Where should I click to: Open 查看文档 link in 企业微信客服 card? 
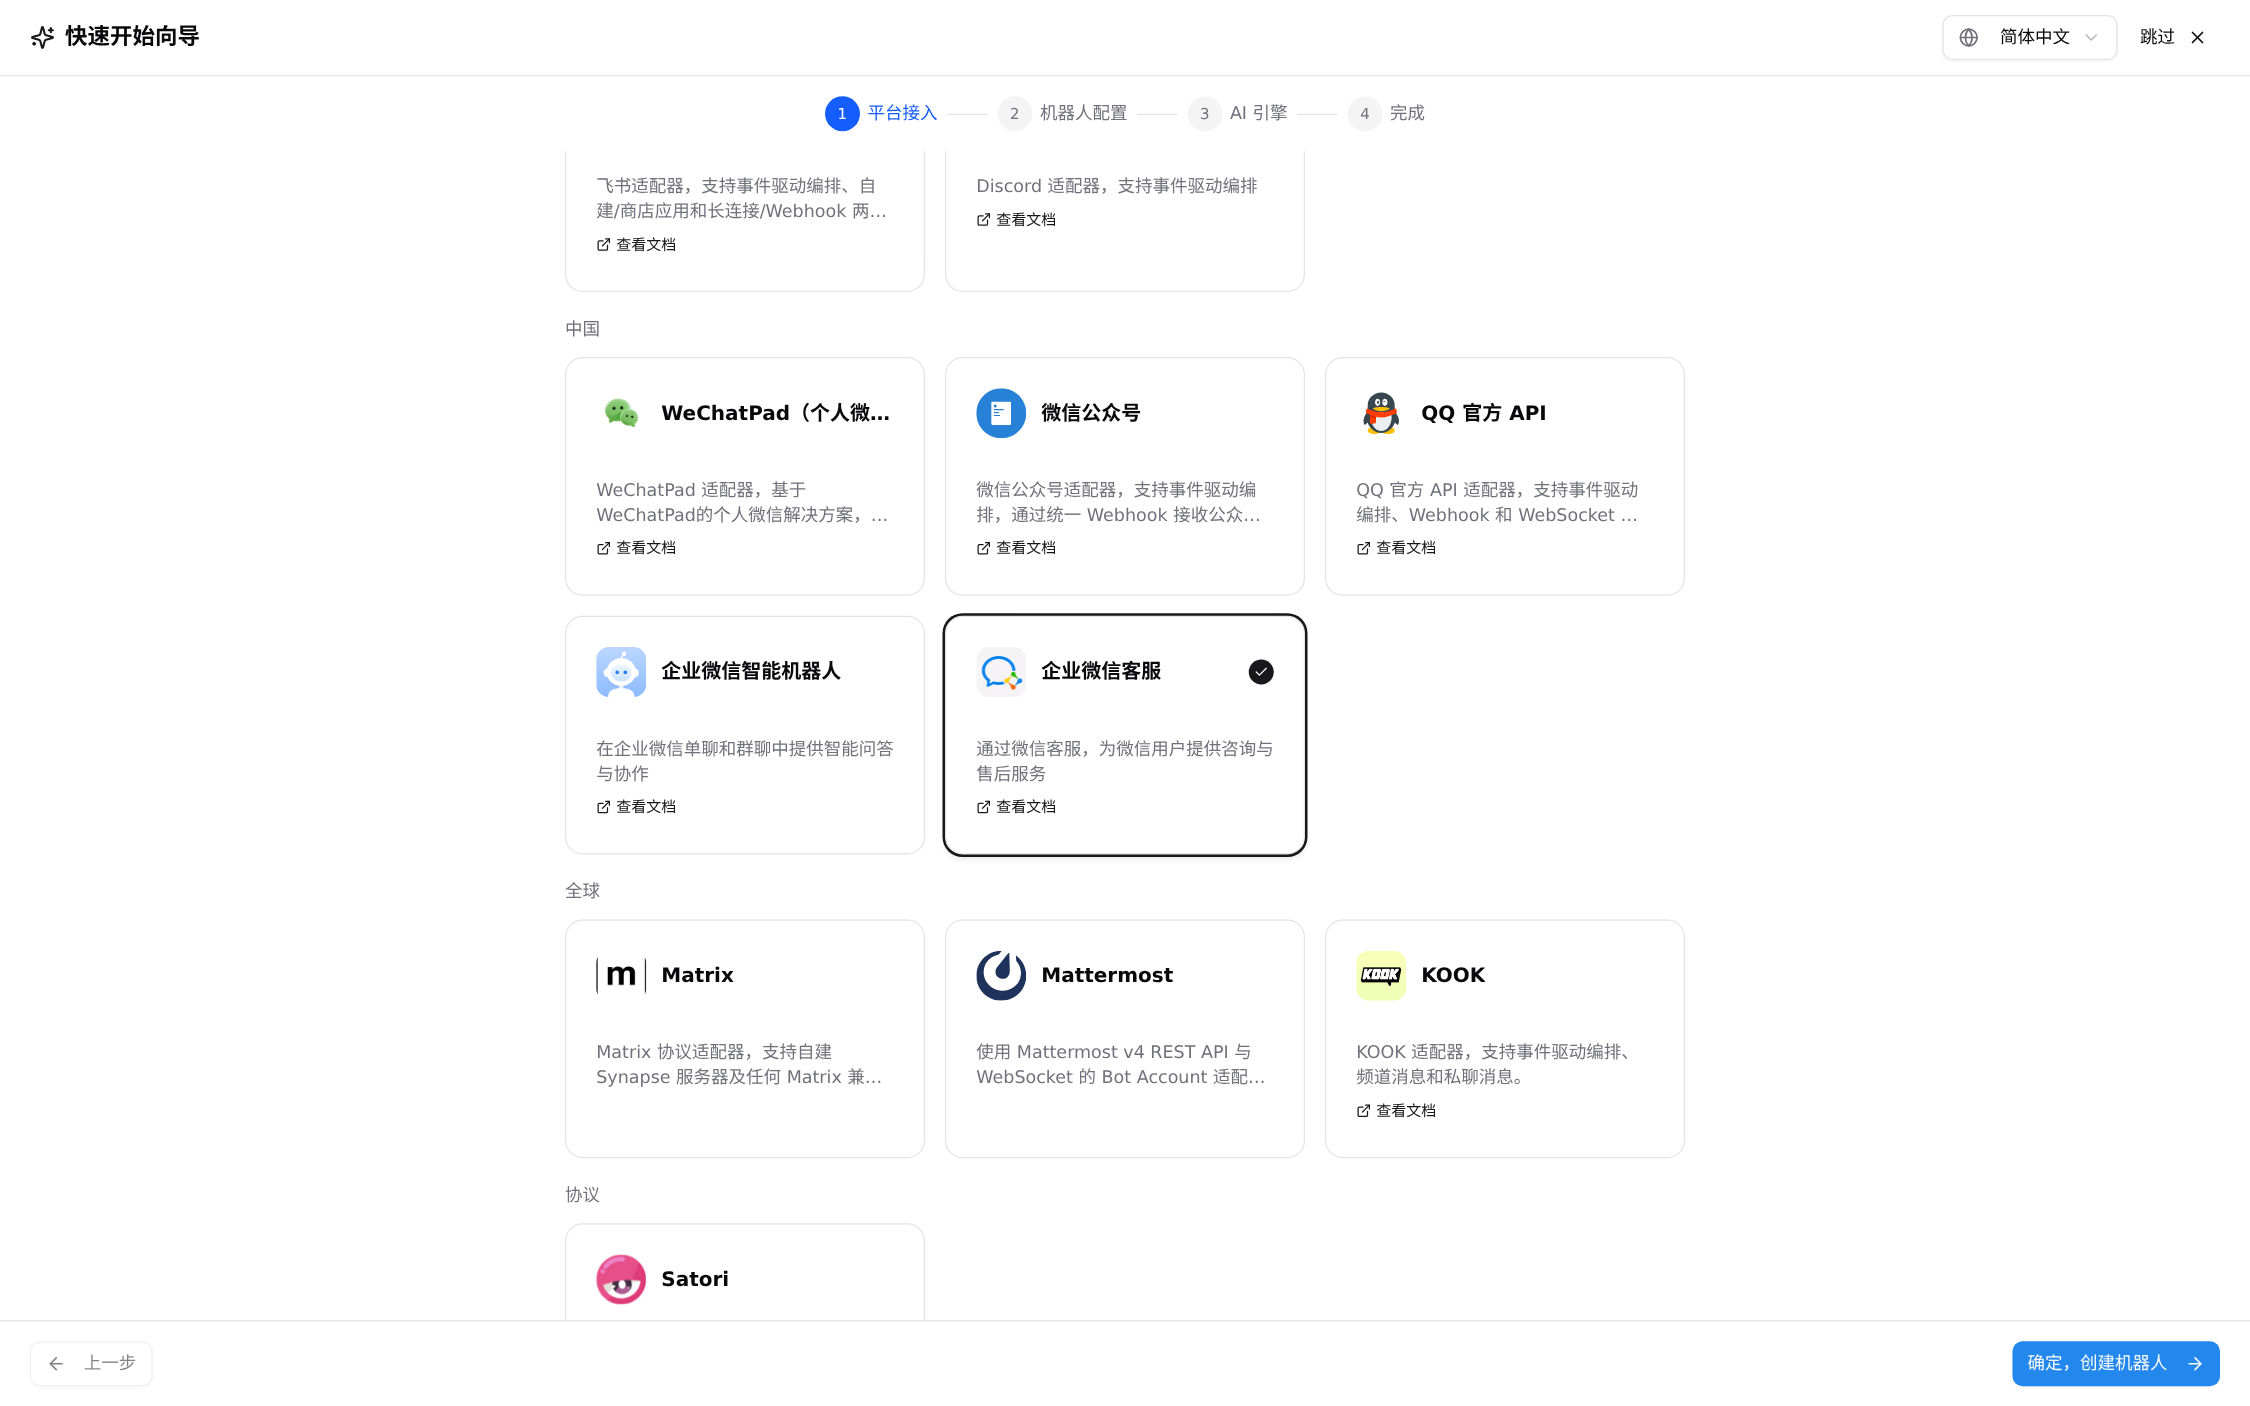1016,807
